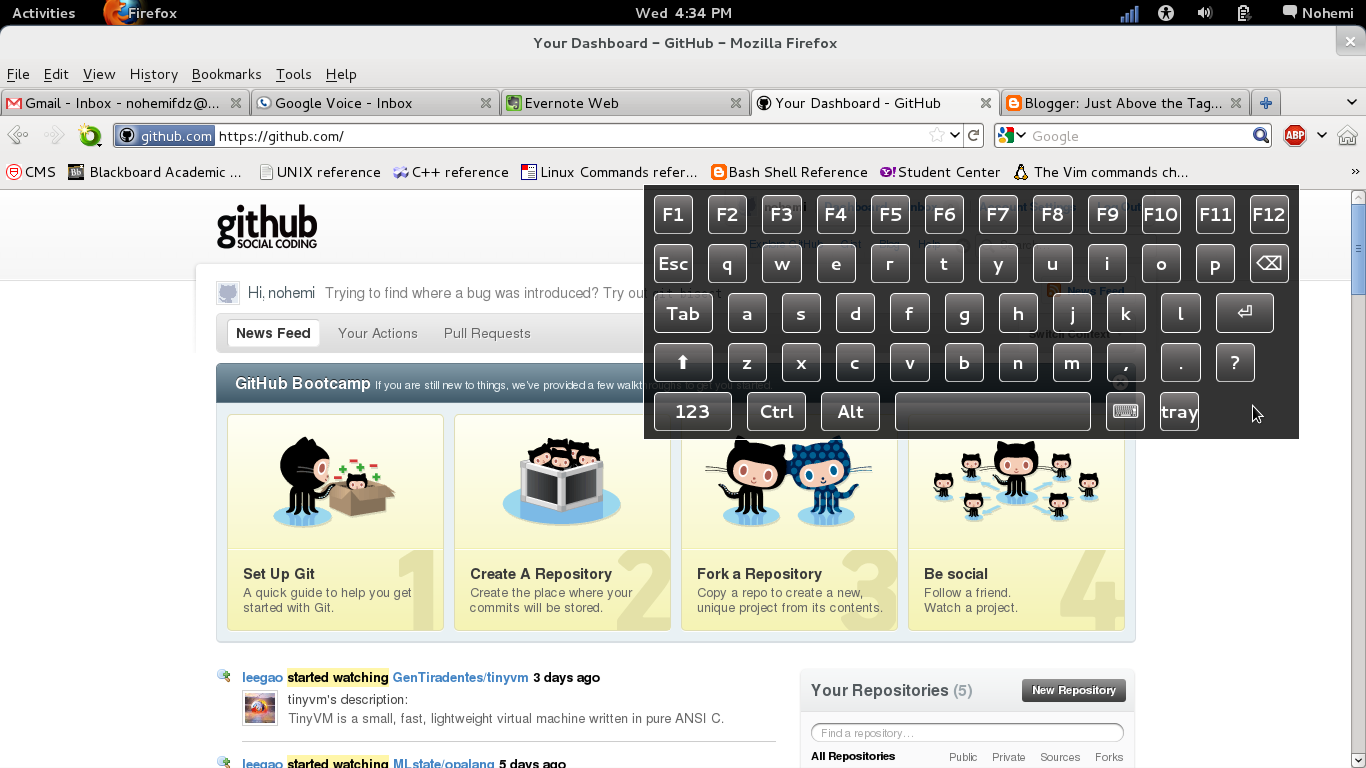The image size is (1366, 768).
Task: Click the New Repository button
Action: tap(1073, 690)
